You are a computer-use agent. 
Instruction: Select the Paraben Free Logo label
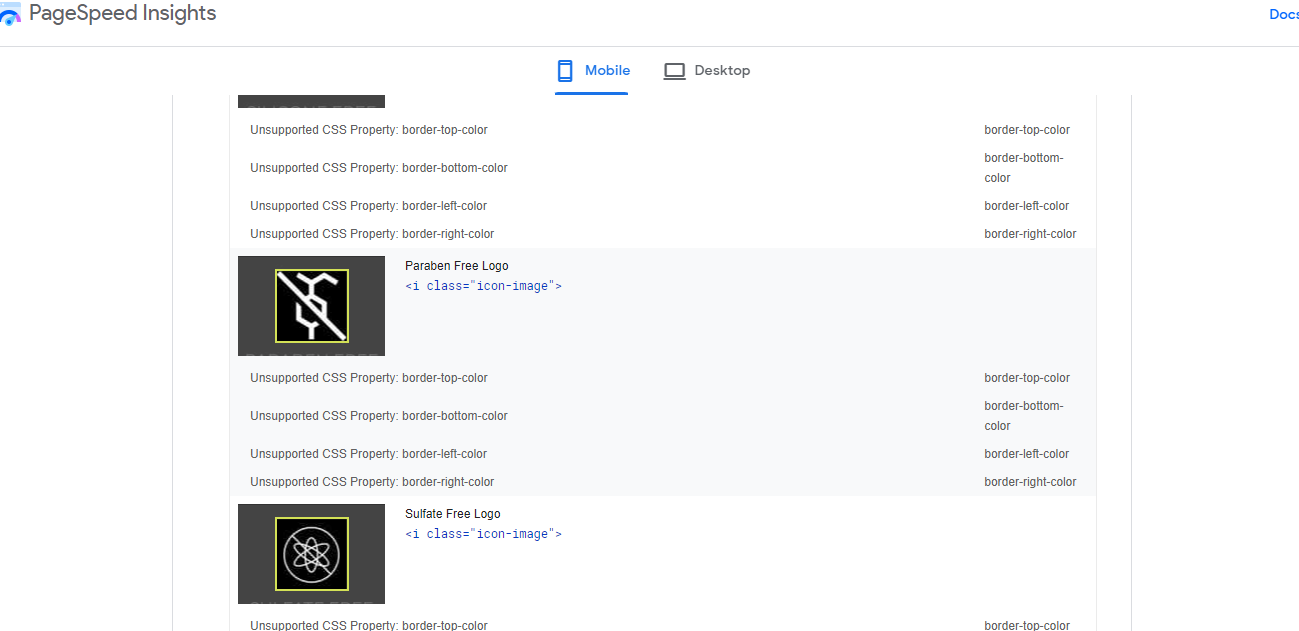click(457, 266)
